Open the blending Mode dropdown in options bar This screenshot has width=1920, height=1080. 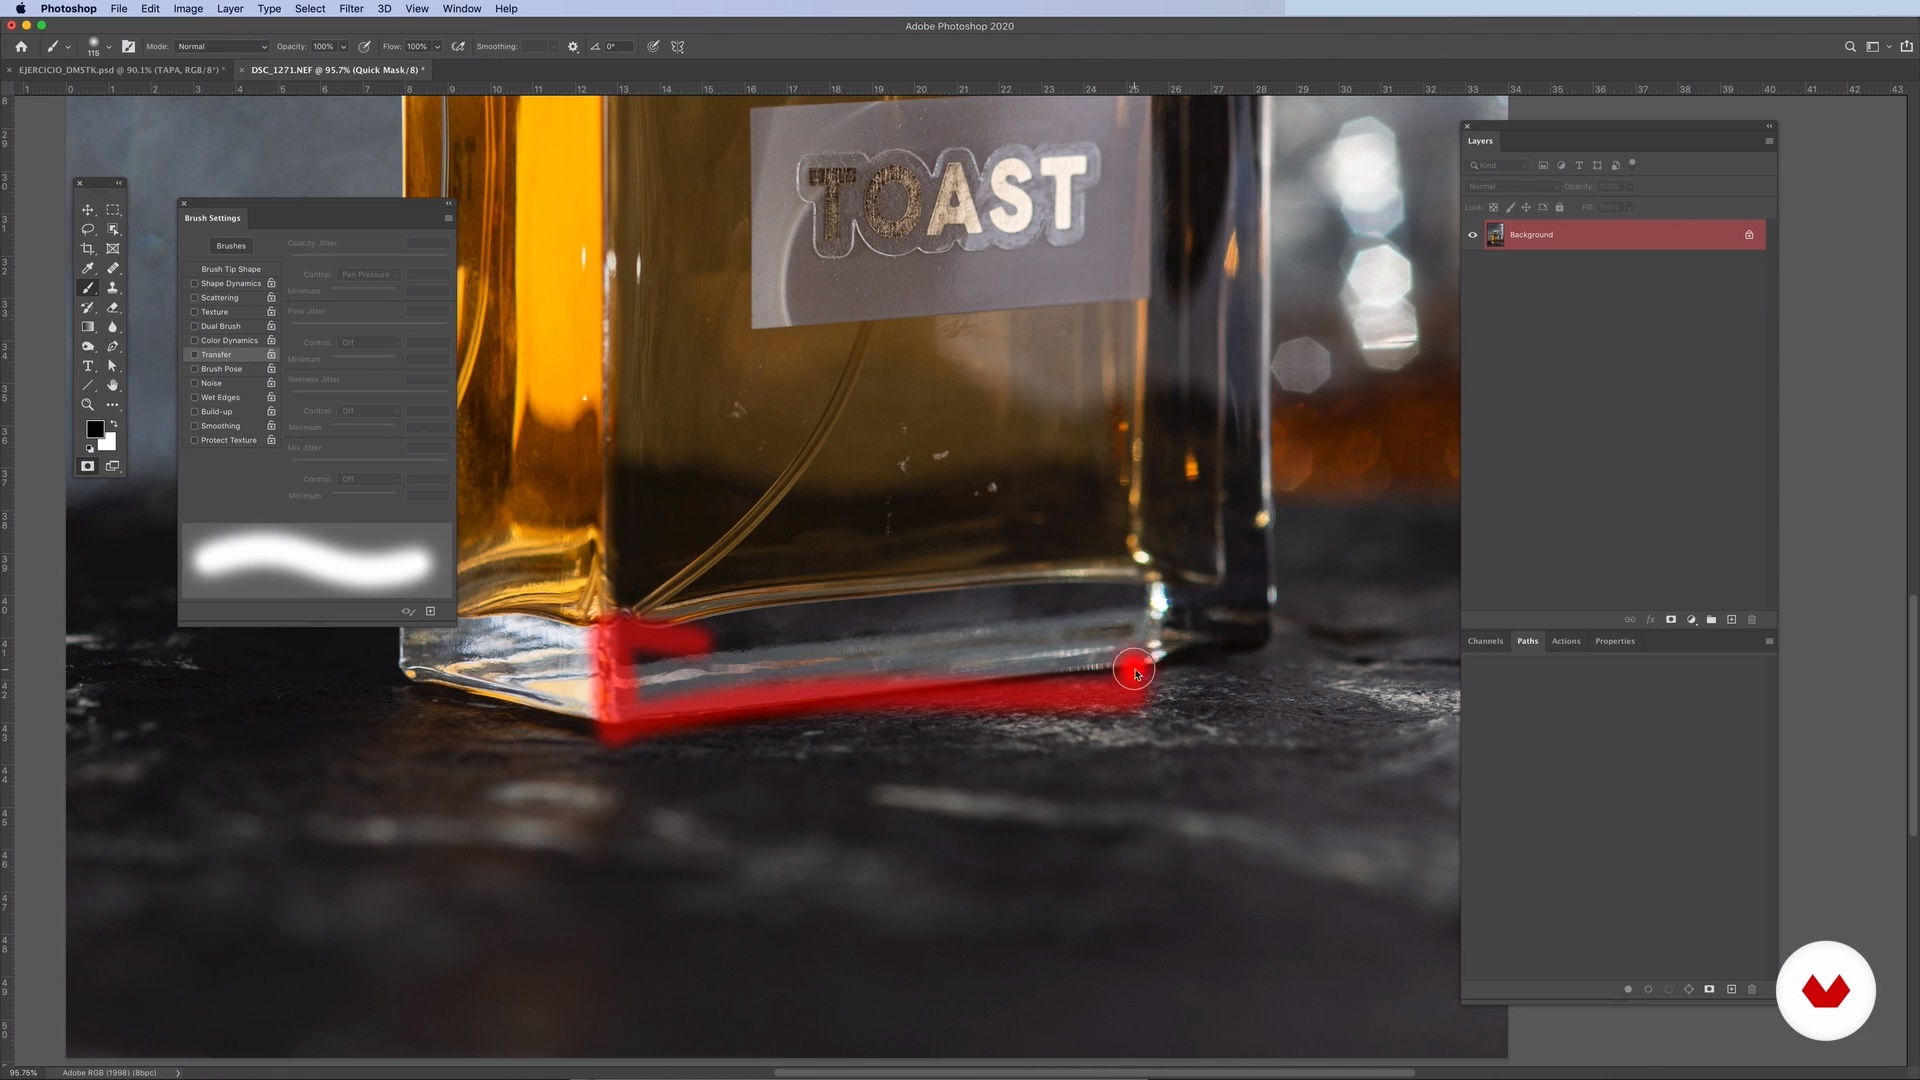(222, 47)
